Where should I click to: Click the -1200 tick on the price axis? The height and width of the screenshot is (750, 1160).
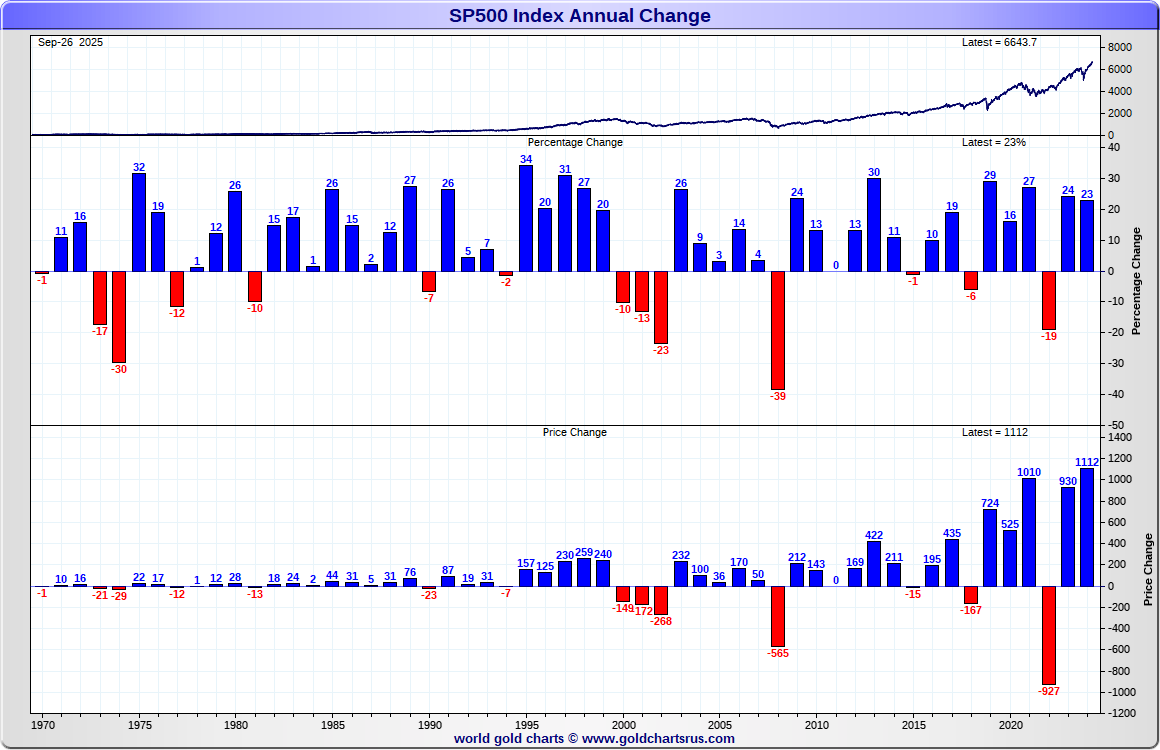(1122, 713)
